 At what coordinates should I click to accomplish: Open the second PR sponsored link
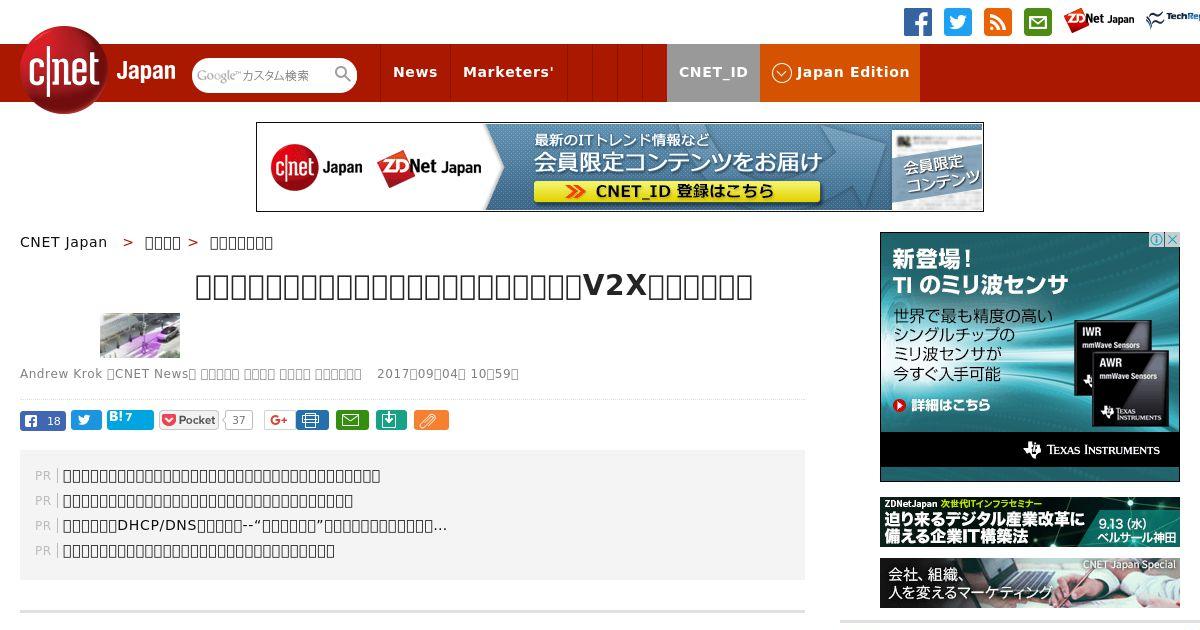208,501
